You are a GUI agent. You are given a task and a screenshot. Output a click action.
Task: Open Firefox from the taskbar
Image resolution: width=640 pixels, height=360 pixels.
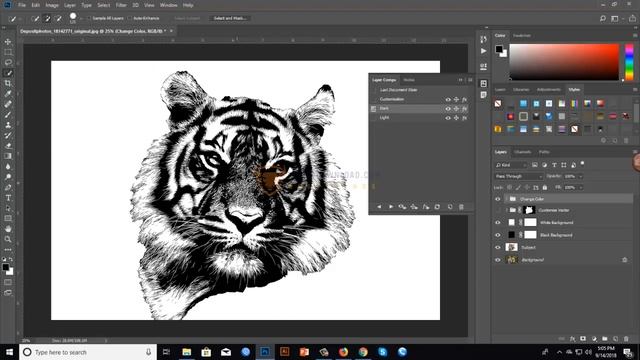343,352
